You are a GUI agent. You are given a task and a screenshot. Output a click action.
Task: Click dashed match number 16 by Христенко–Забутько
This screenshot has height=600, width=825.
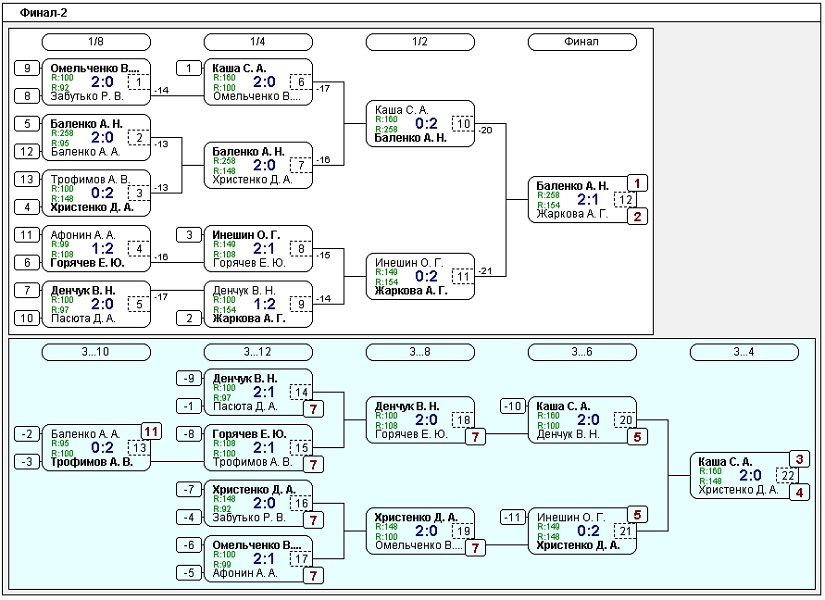pos(301,503)
